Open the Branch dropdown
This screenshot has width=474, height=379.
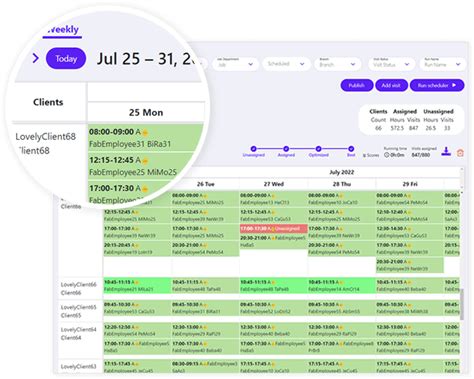click(337, 64)
